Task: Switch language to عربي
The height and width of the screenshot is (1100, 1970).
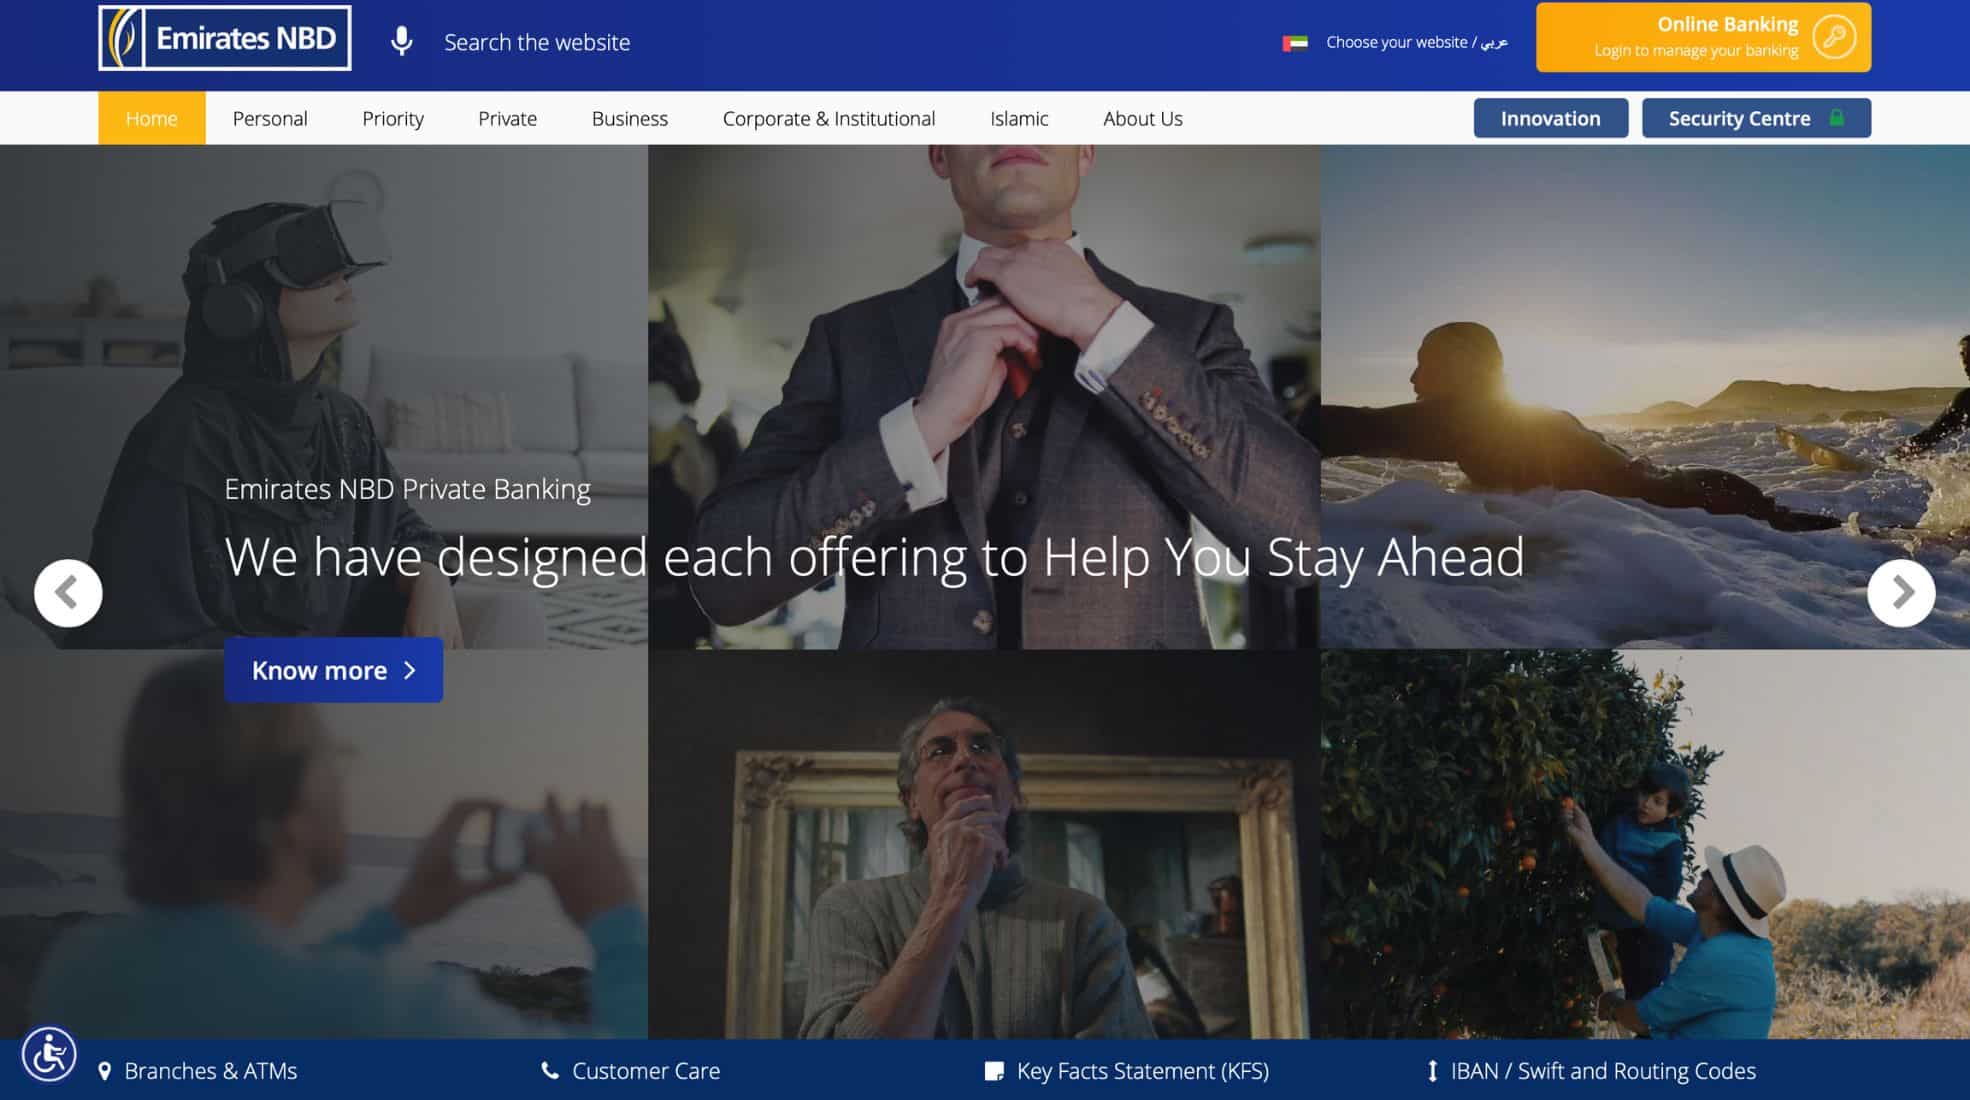Action: click(1494, 42)
